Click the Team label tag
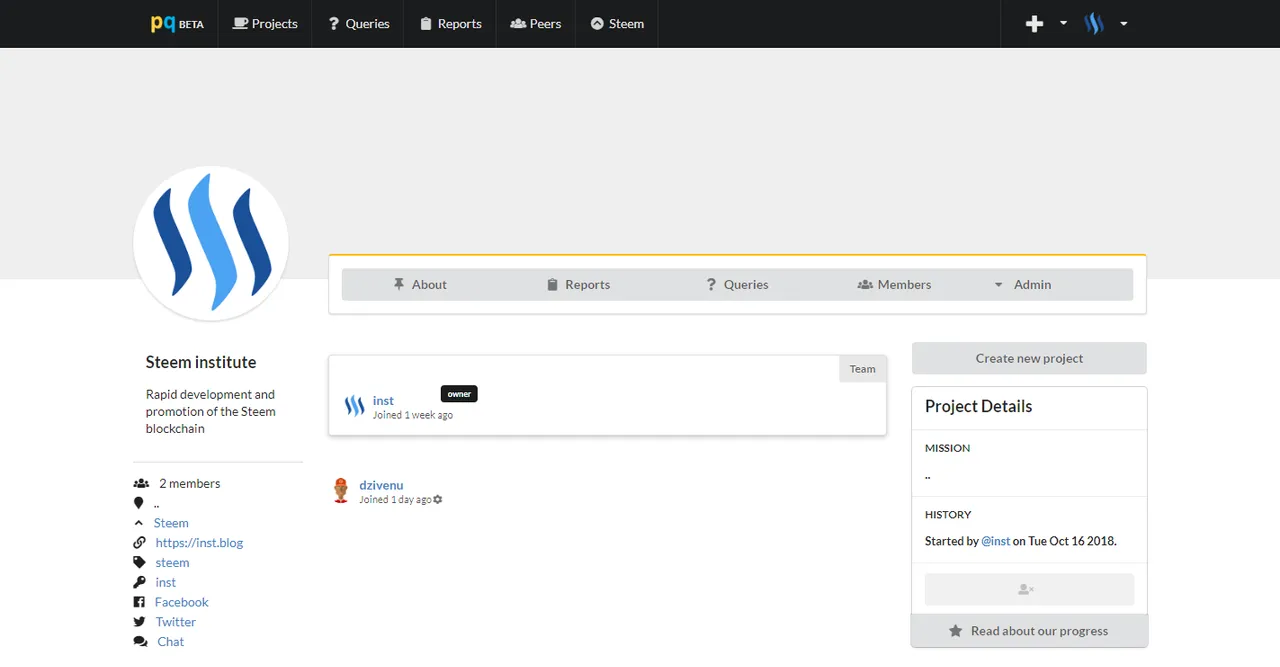 862,369
